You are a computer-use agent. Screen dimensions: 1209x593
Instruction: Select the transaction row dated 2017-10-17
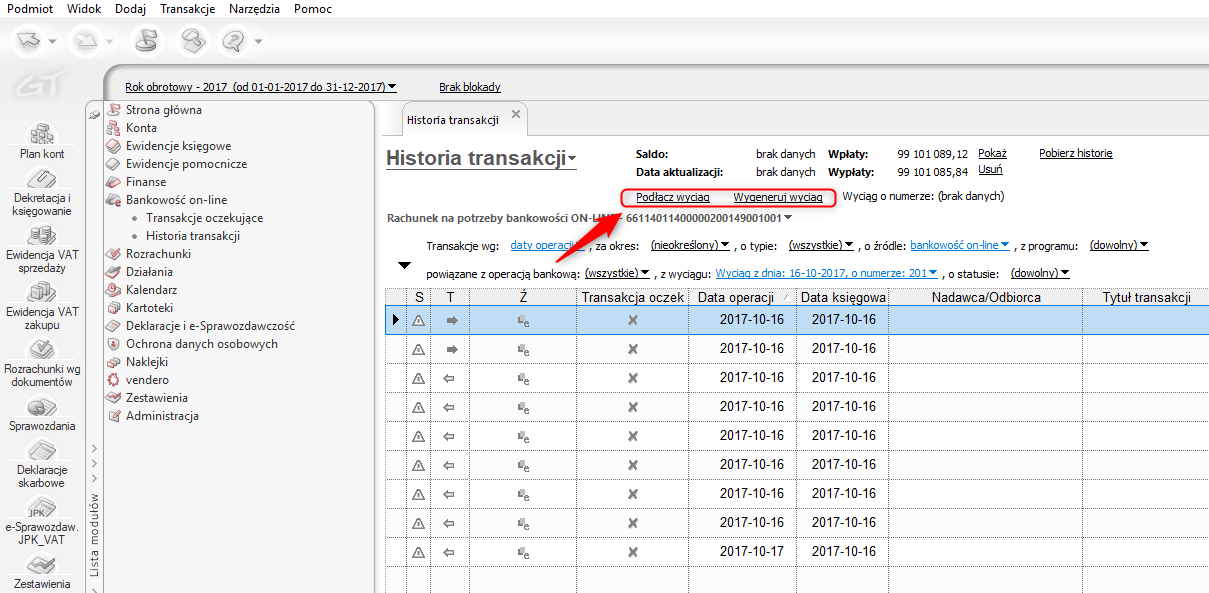pyautogui.click(x=797, y=551)
